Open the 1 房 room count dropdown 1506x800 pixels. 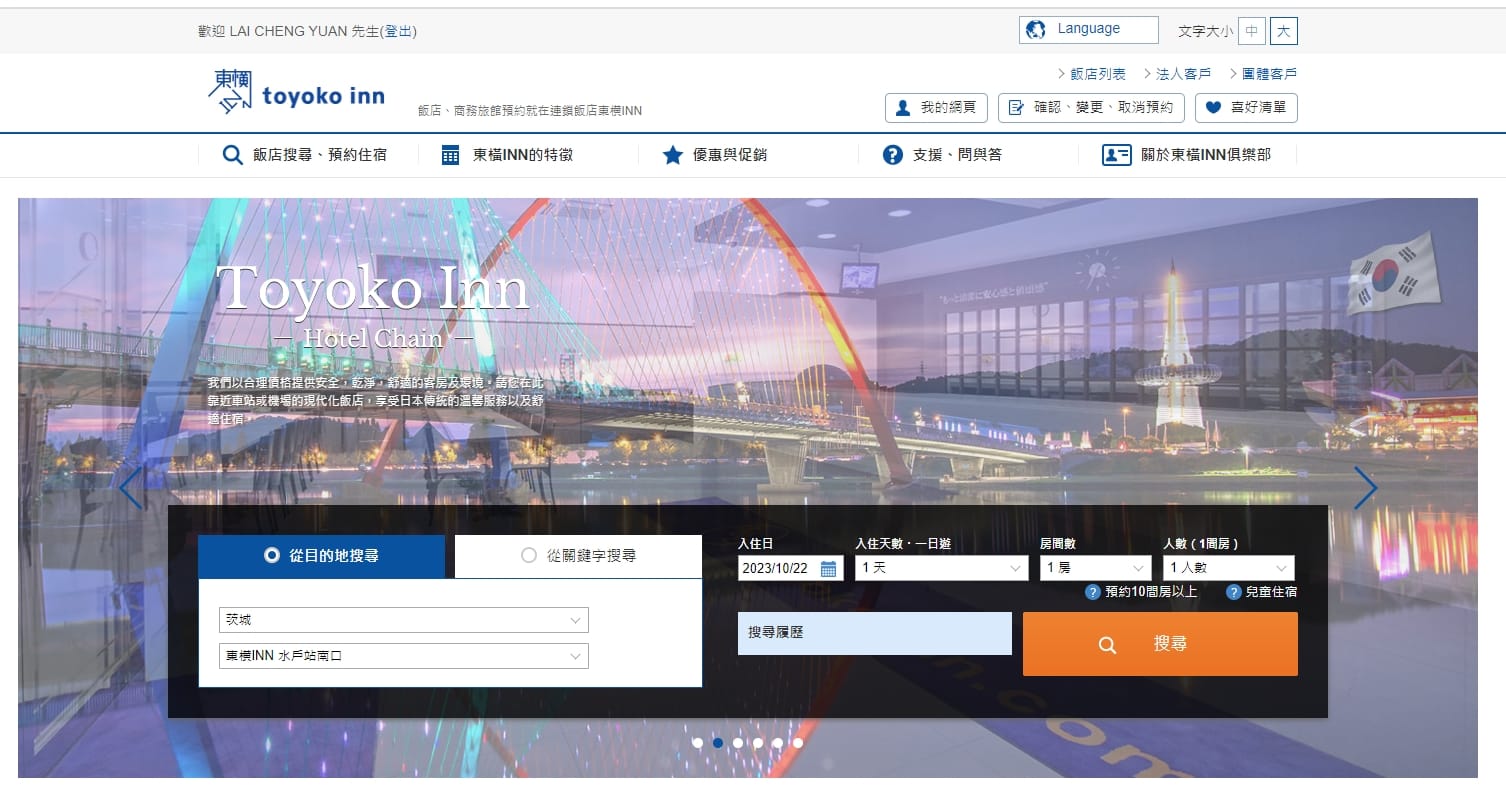[1096, 568]
